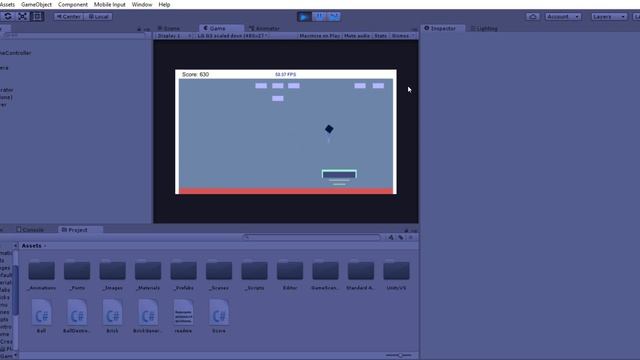This screenshot has height=360, width=640.
Task: Click the paddle in Game view
Action: 339,174
